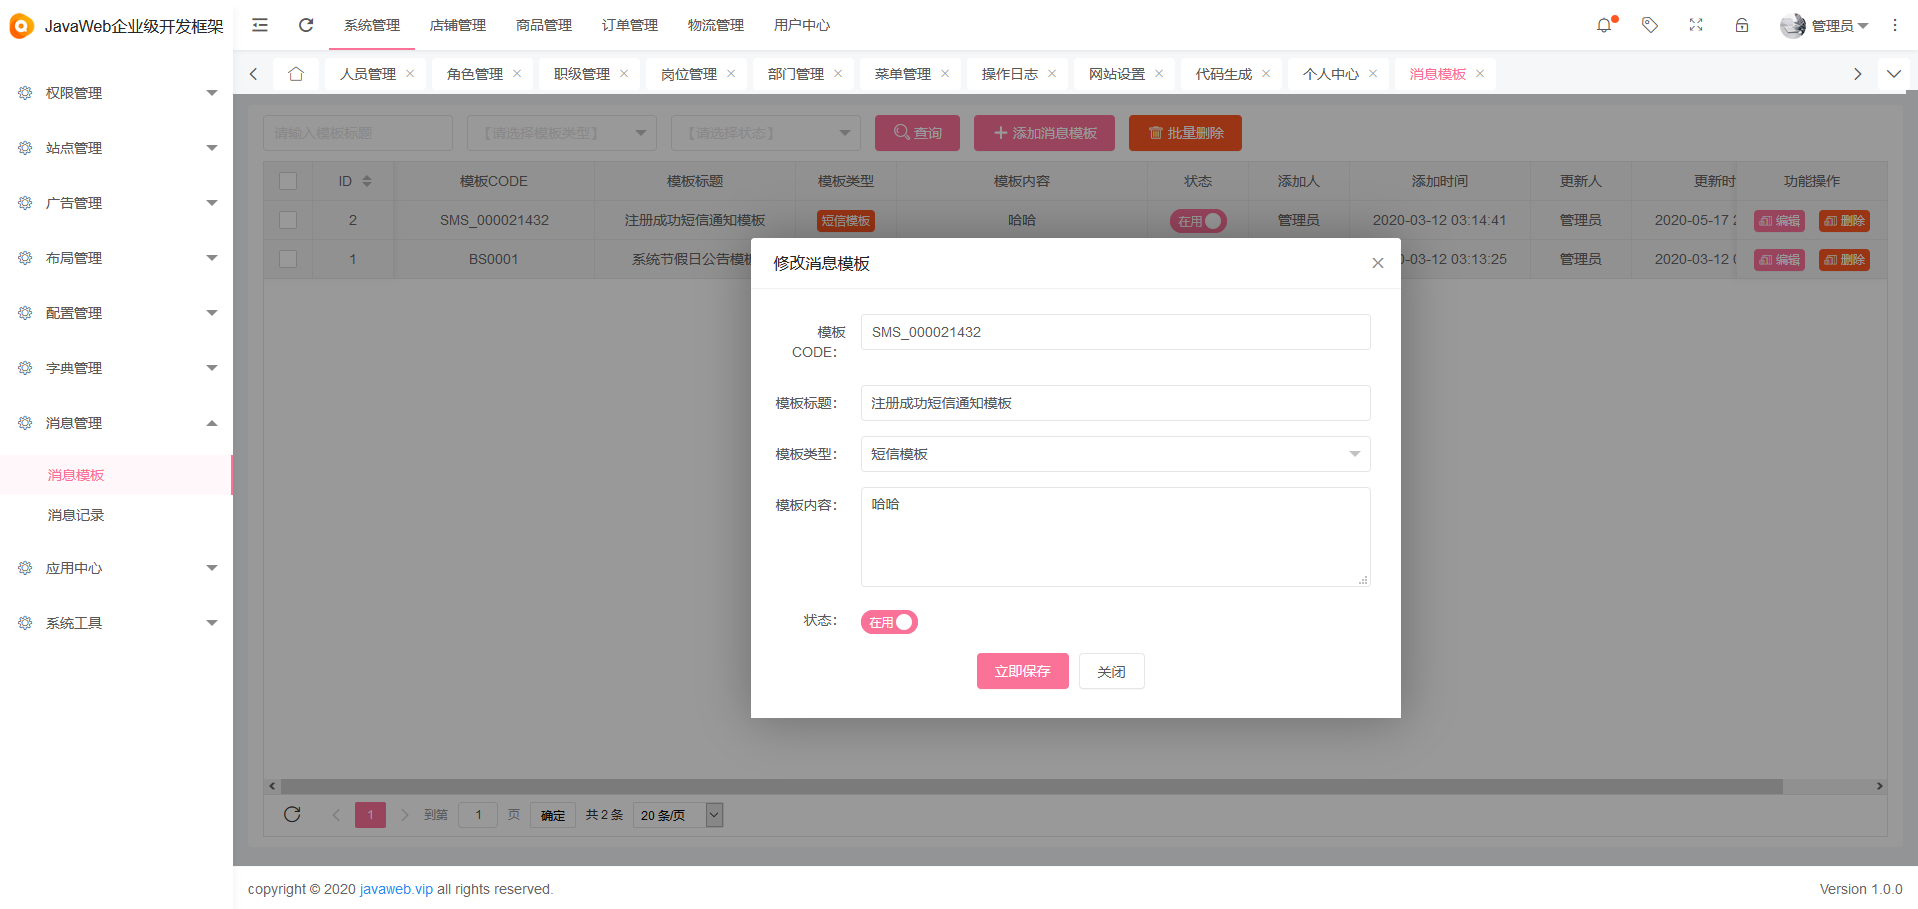Open the notification bell icon
1918x909 pixels.
click(1604, 25)
